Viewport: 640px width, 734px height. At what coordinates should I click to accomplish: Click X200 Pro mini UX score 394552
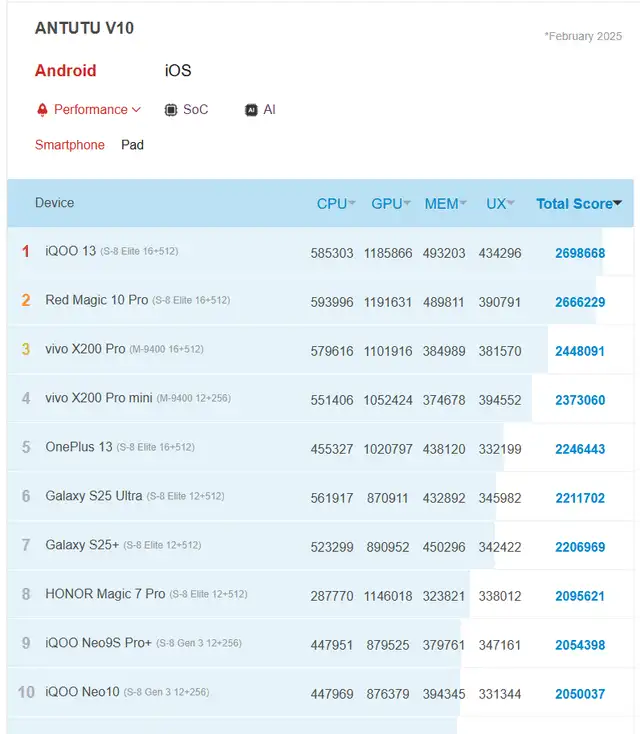500,400
